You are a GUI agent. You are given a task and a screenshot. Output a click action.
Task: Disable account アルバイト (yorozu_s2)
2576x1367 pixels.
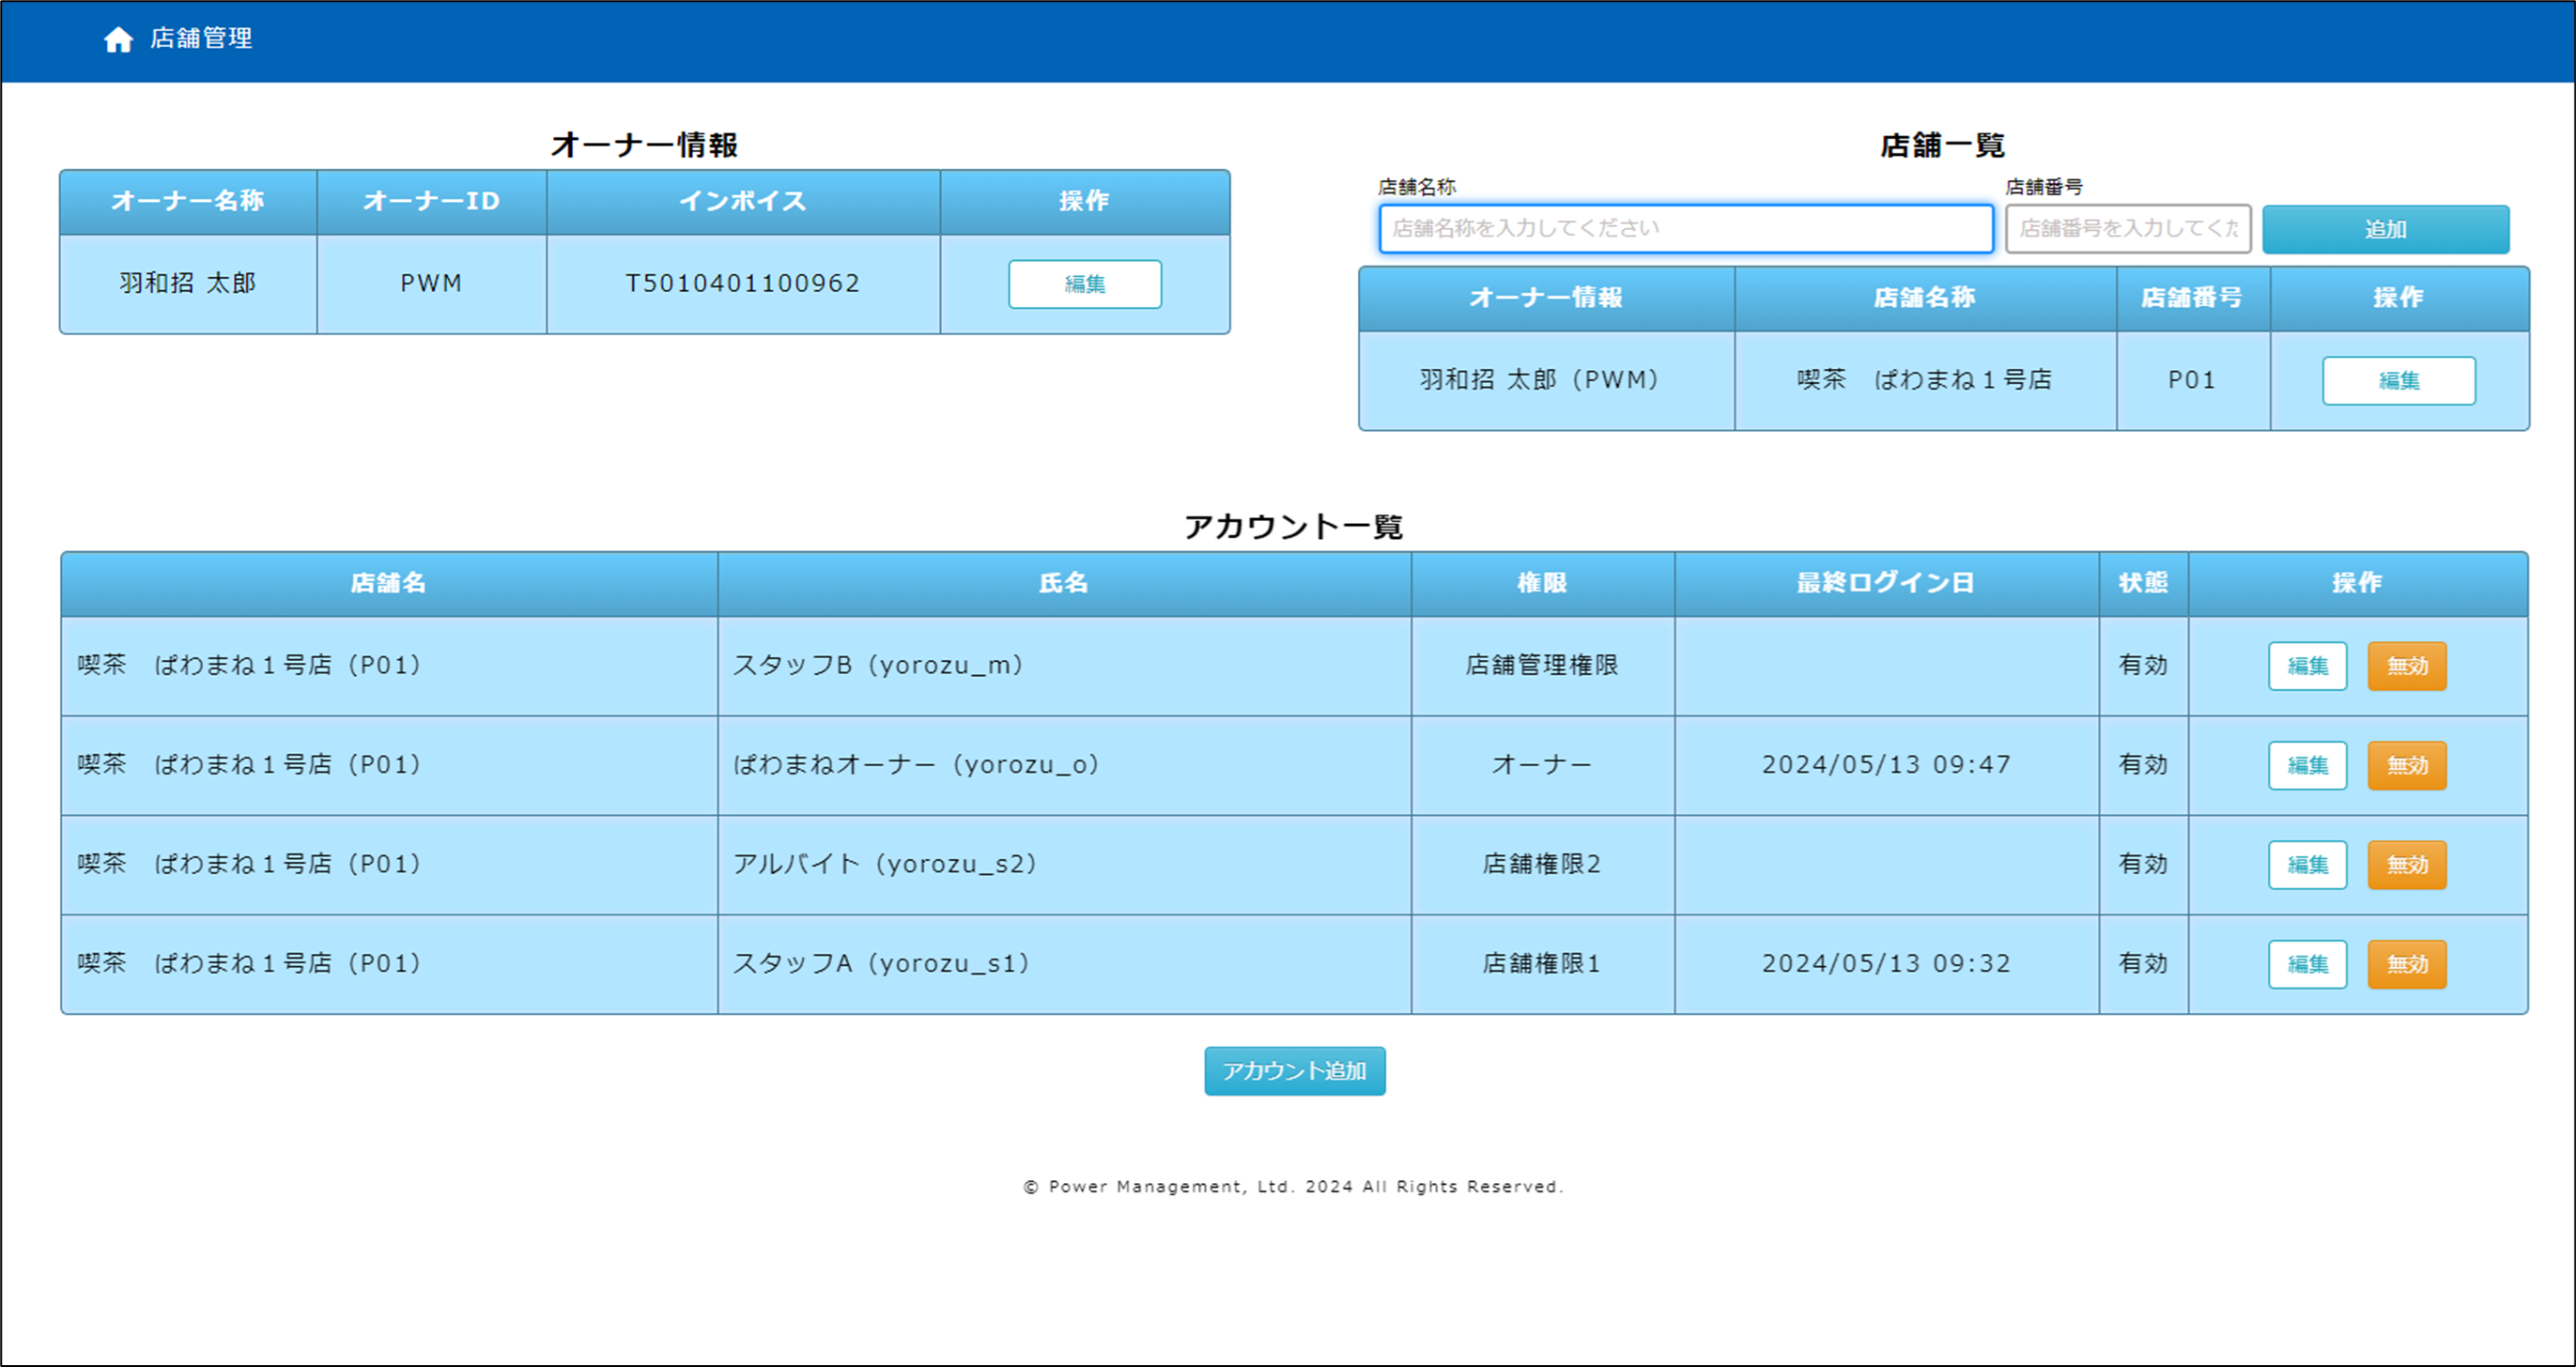pyautogui.click(x=2406, y=865)
